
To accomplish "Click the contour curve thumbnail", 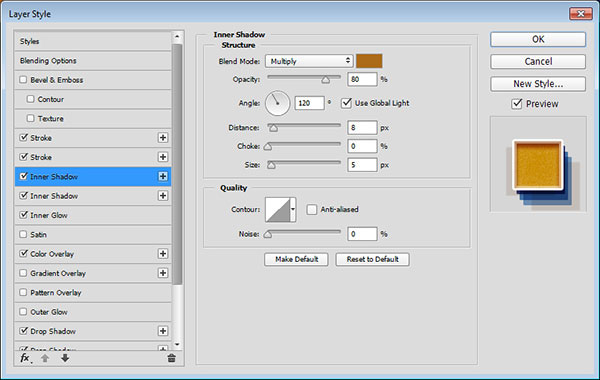I will [x=278, y=209].
